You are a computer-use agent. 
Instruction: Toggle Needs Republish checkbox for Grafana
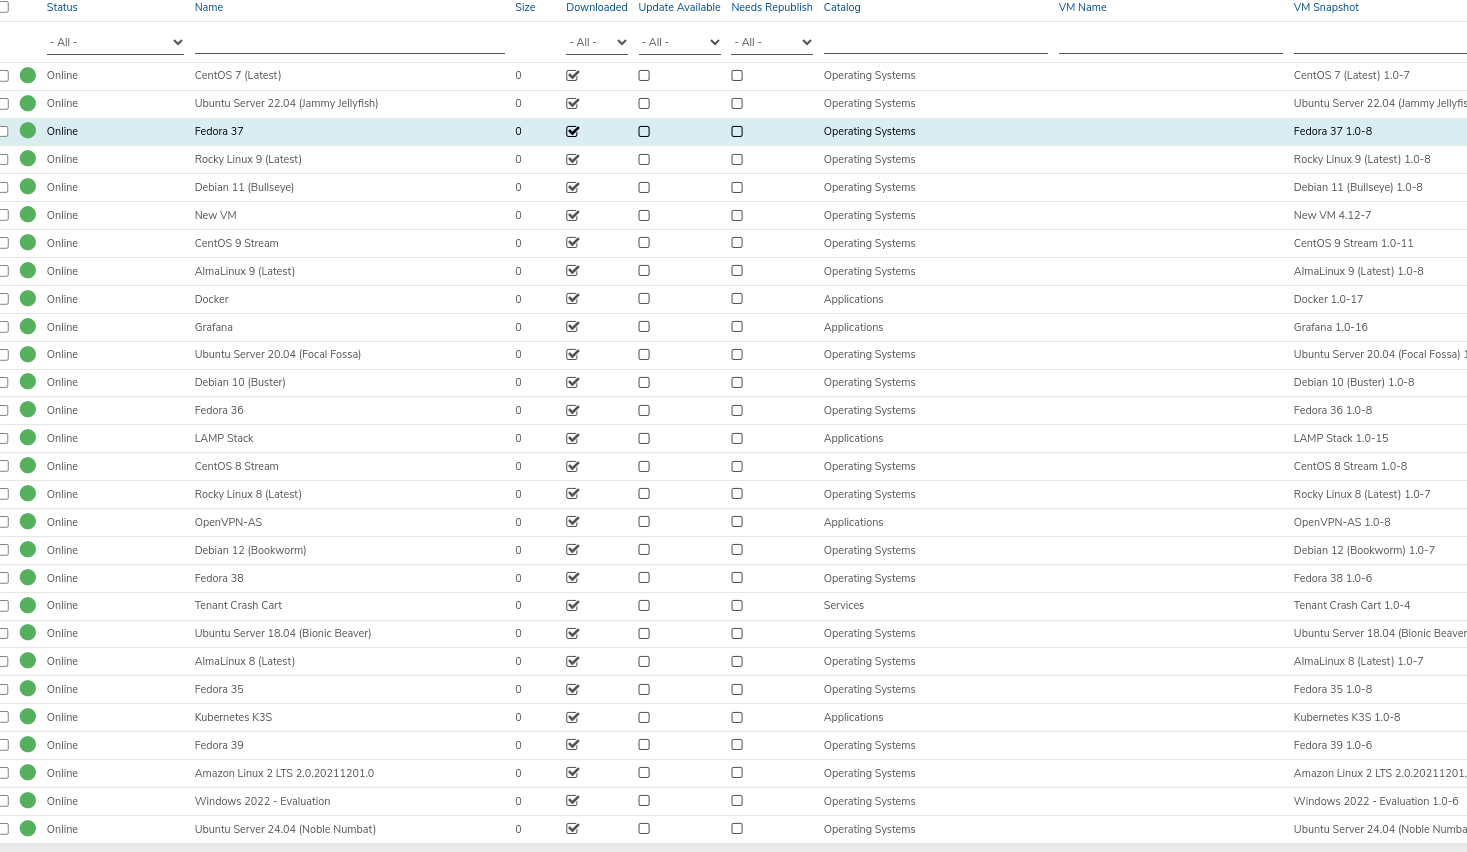(x=737, y=327)
